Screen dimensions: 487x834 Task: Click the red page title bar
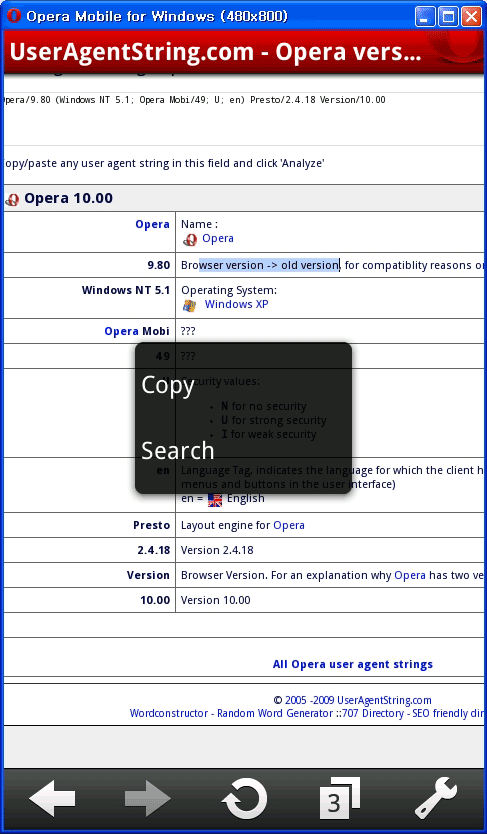click(x=244, y=53)
